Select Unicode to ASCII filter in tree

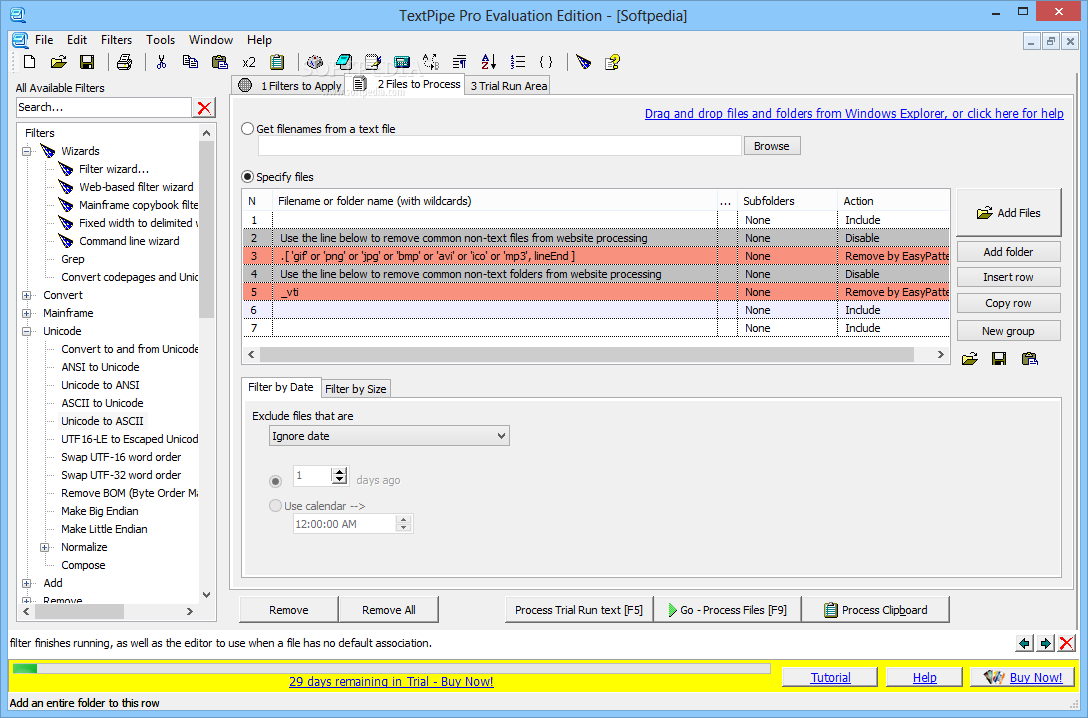(x=102, y=421)
